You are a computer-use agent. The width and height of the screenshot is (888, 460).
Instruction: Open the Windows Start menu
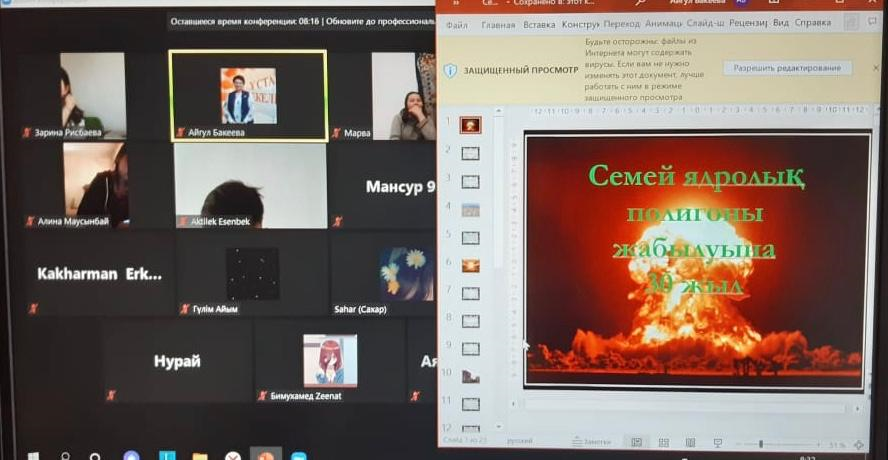(32, 455)
